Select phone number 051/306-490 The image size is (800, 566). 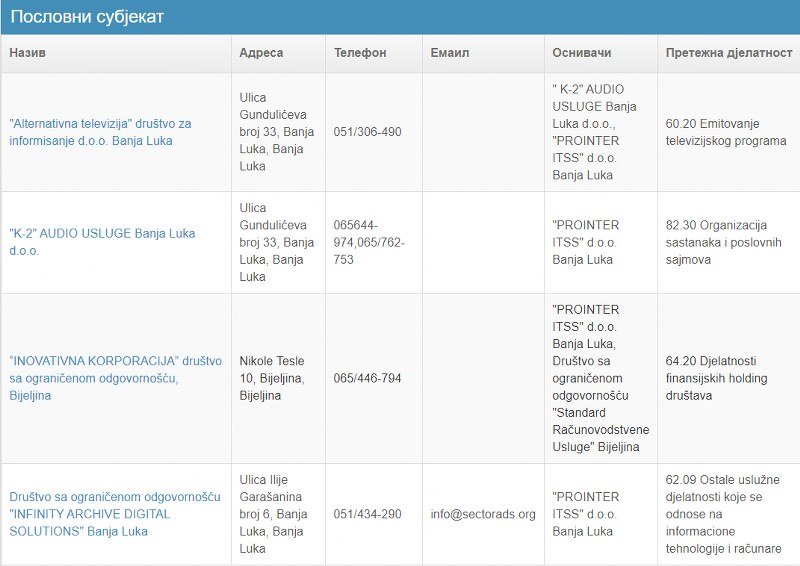tap(367, 132)
